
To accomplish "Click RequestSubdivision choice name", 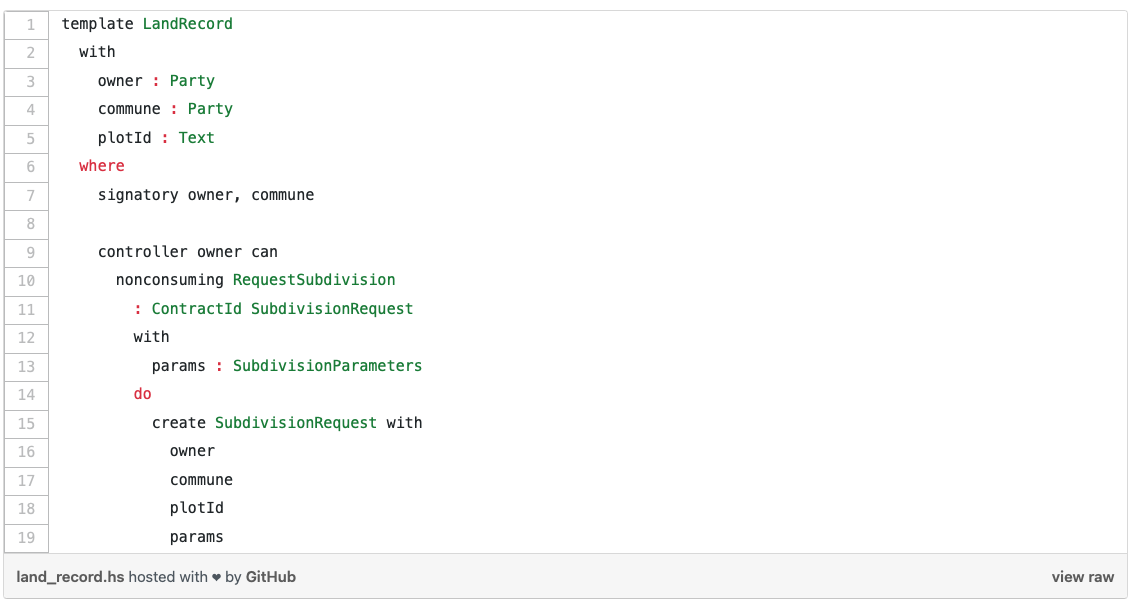I will coord(314,280).
